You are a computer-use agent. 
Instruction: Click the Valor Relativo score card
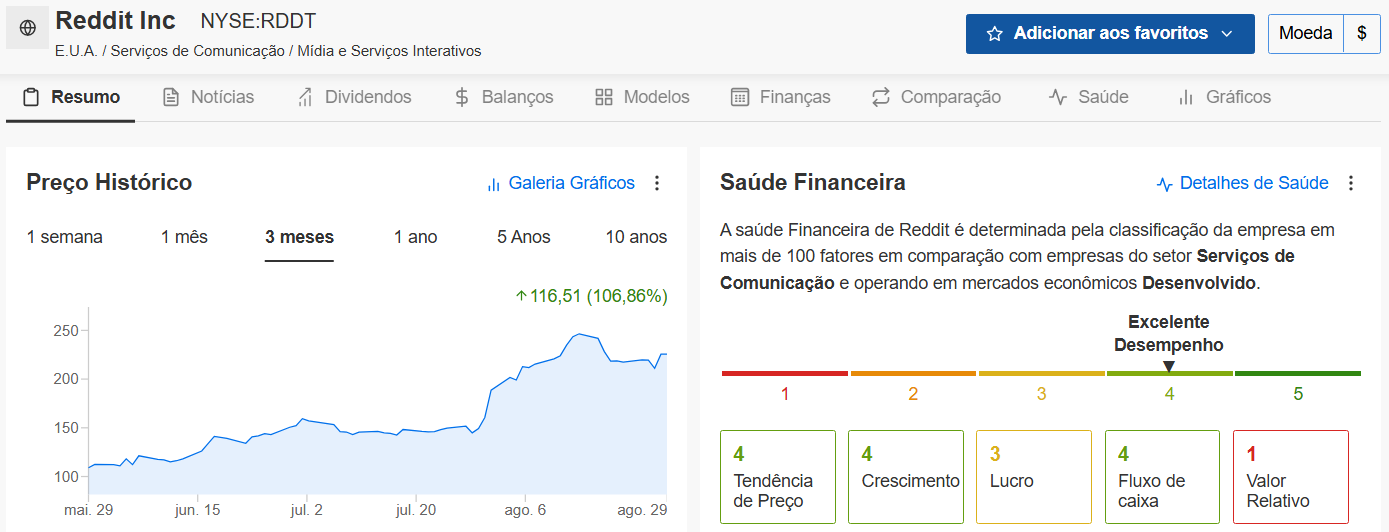click(1291, 477)
